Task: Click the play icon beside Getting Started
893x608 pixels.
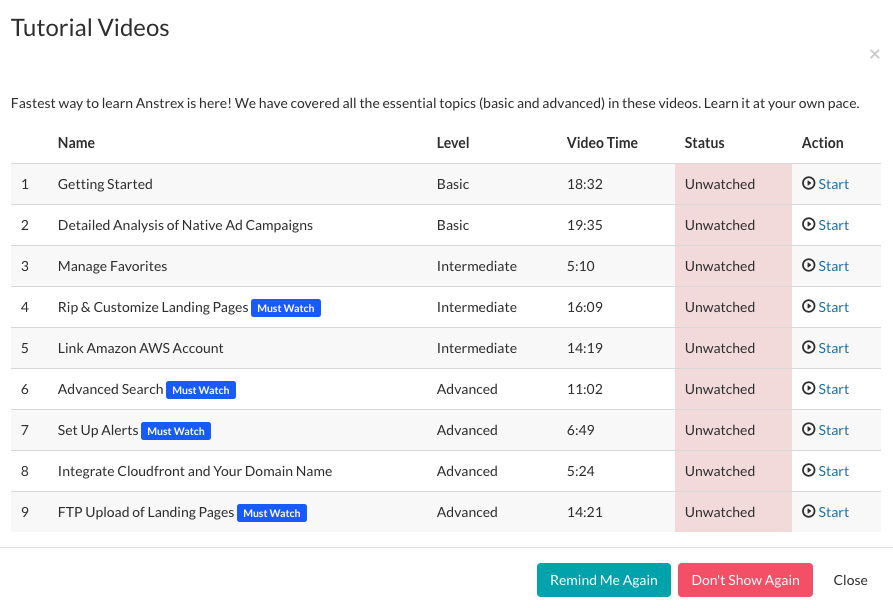Action: (808, 184)
